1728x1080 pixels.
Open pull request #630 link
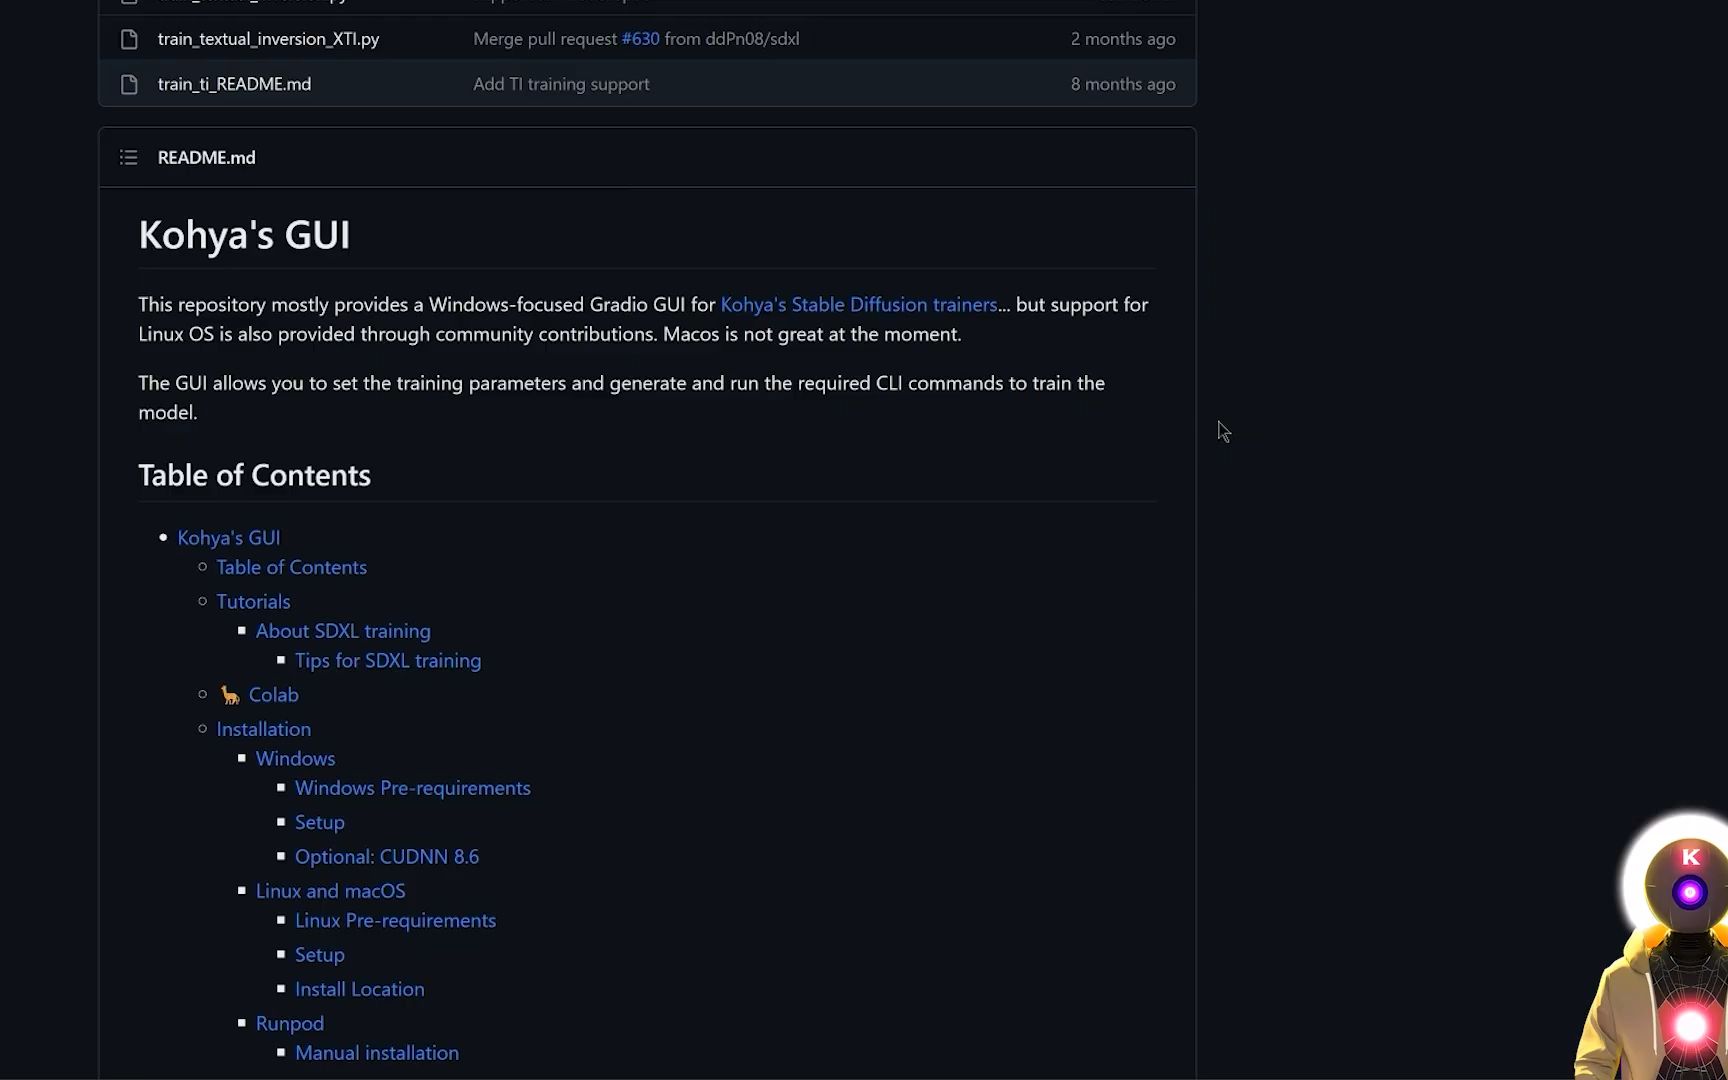click(640, 39)
